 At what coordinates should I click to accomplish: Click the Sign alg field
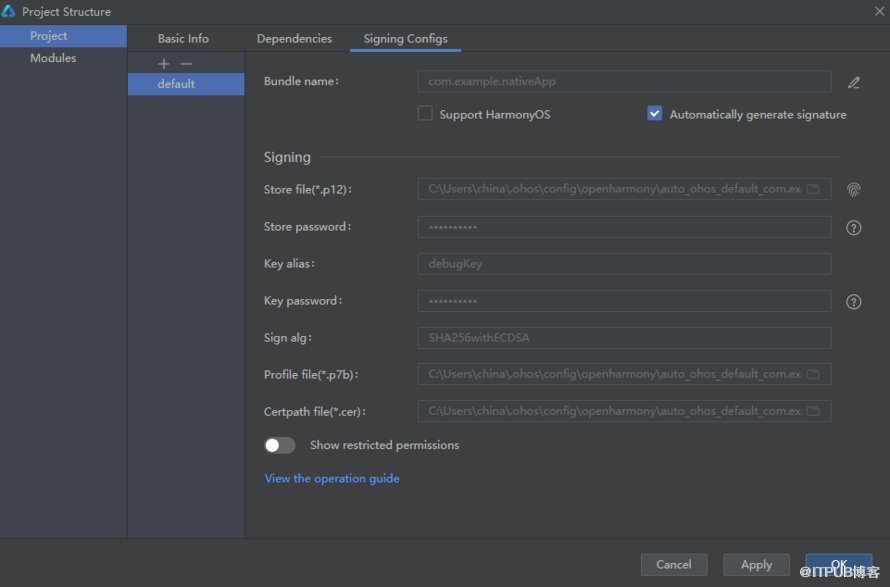click(624, 338)
